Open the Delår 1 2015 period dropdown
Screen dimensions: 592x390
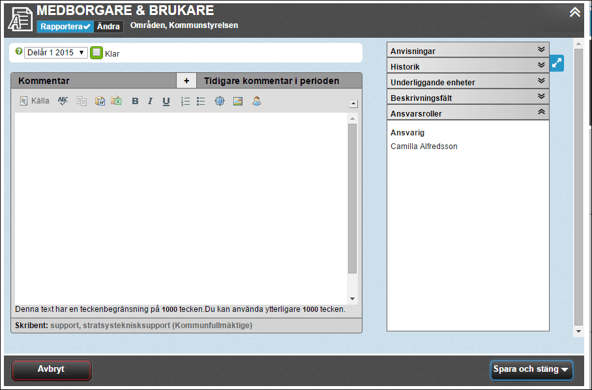coord(56,53)
